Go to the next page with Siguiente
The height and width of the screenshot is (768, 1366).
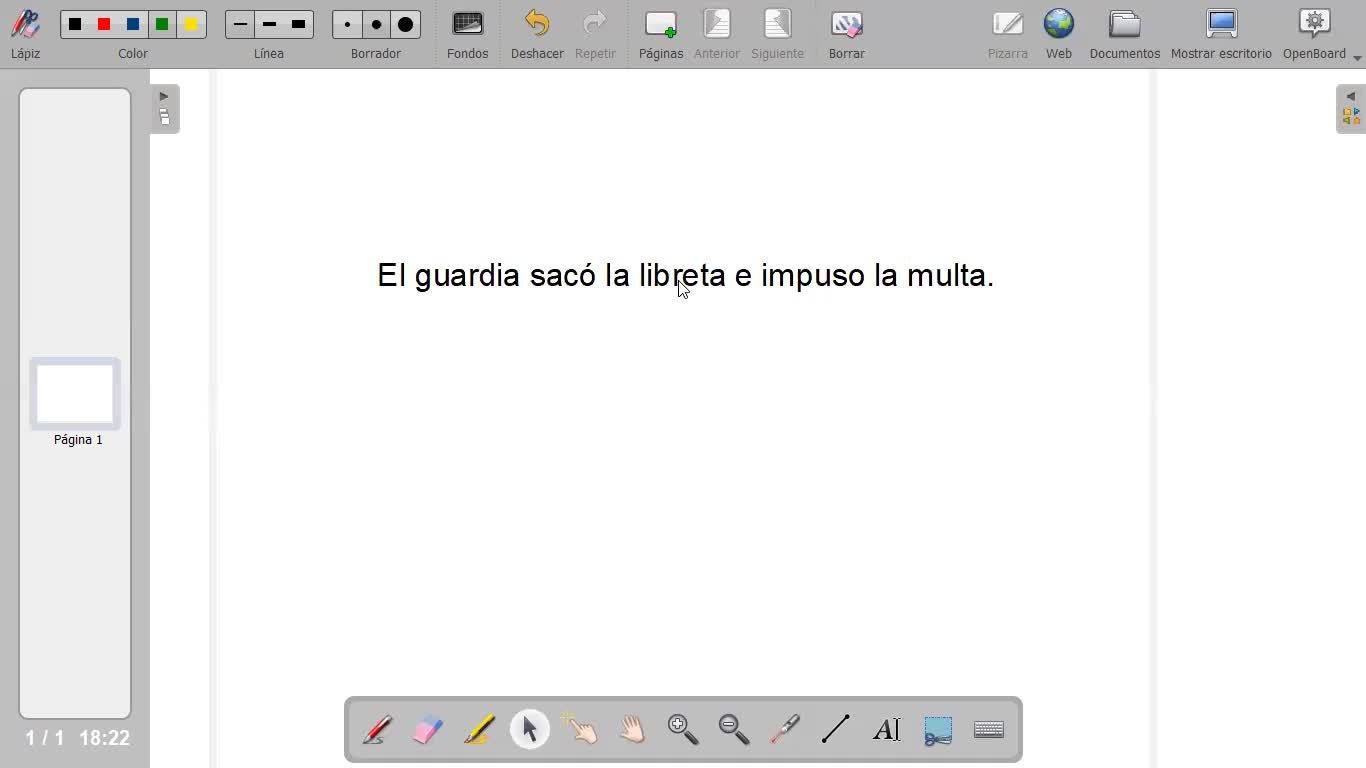777,33
